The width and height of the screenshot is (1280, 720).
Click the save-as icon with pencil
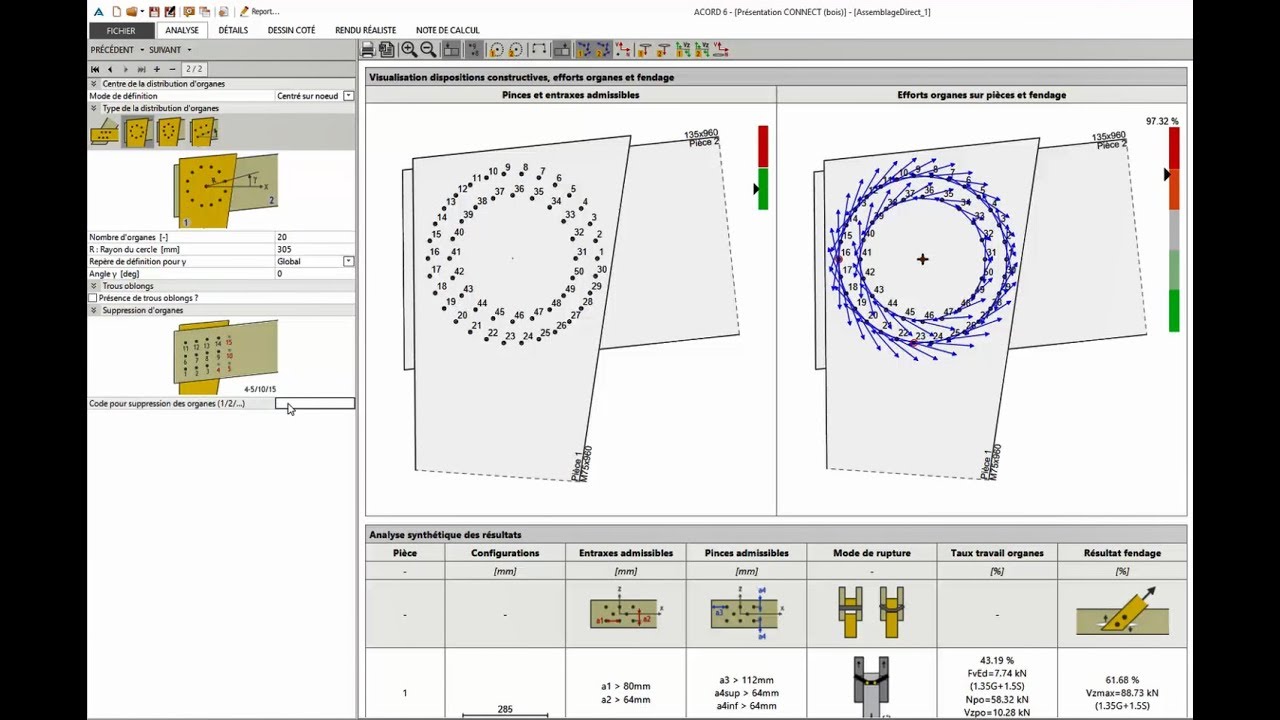(170, 12)
